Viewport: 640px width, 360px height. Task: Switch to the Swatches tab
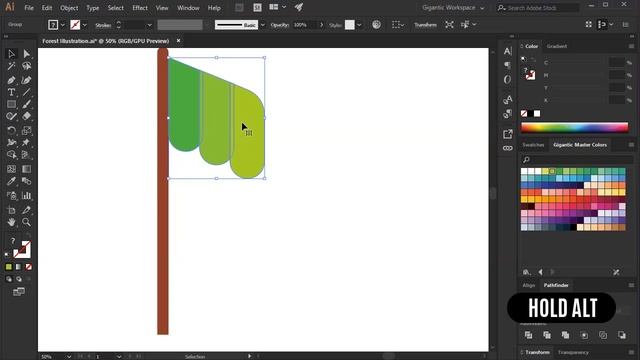click(x=533, y=145)
